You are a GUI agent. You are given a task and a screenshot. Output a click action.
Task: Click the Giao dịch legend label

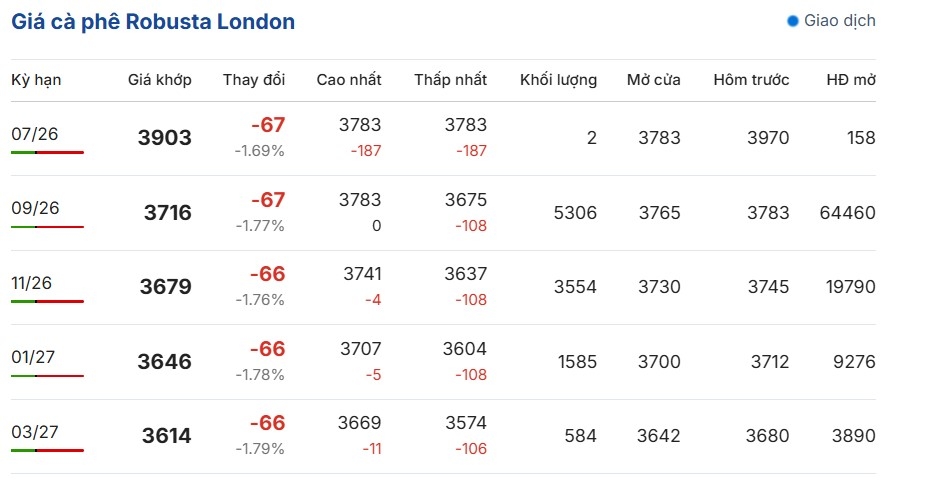[x=840, y=21]
